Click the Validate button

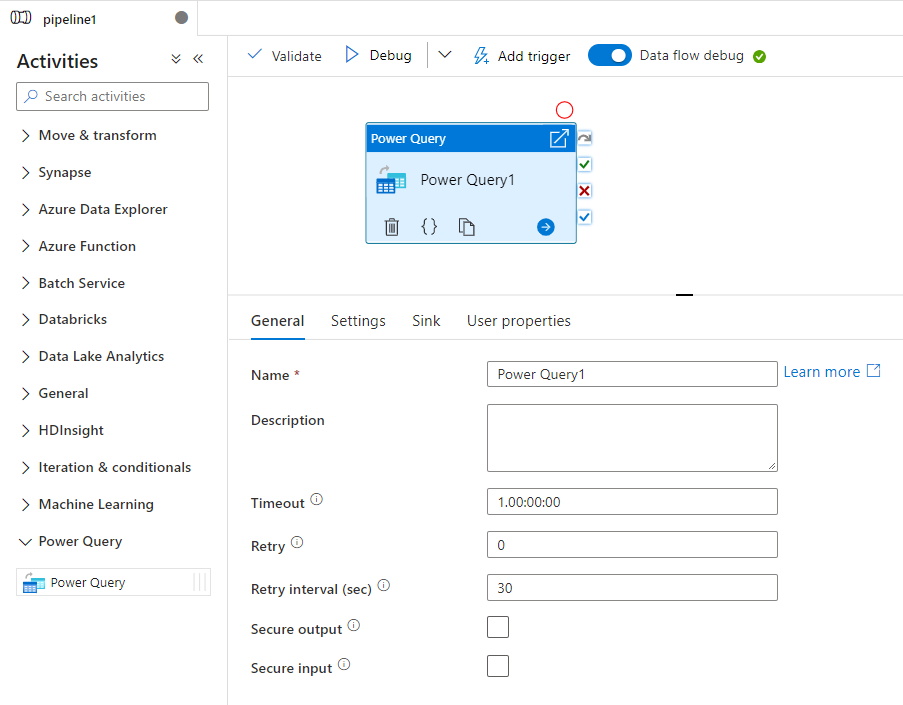[284, 56]
